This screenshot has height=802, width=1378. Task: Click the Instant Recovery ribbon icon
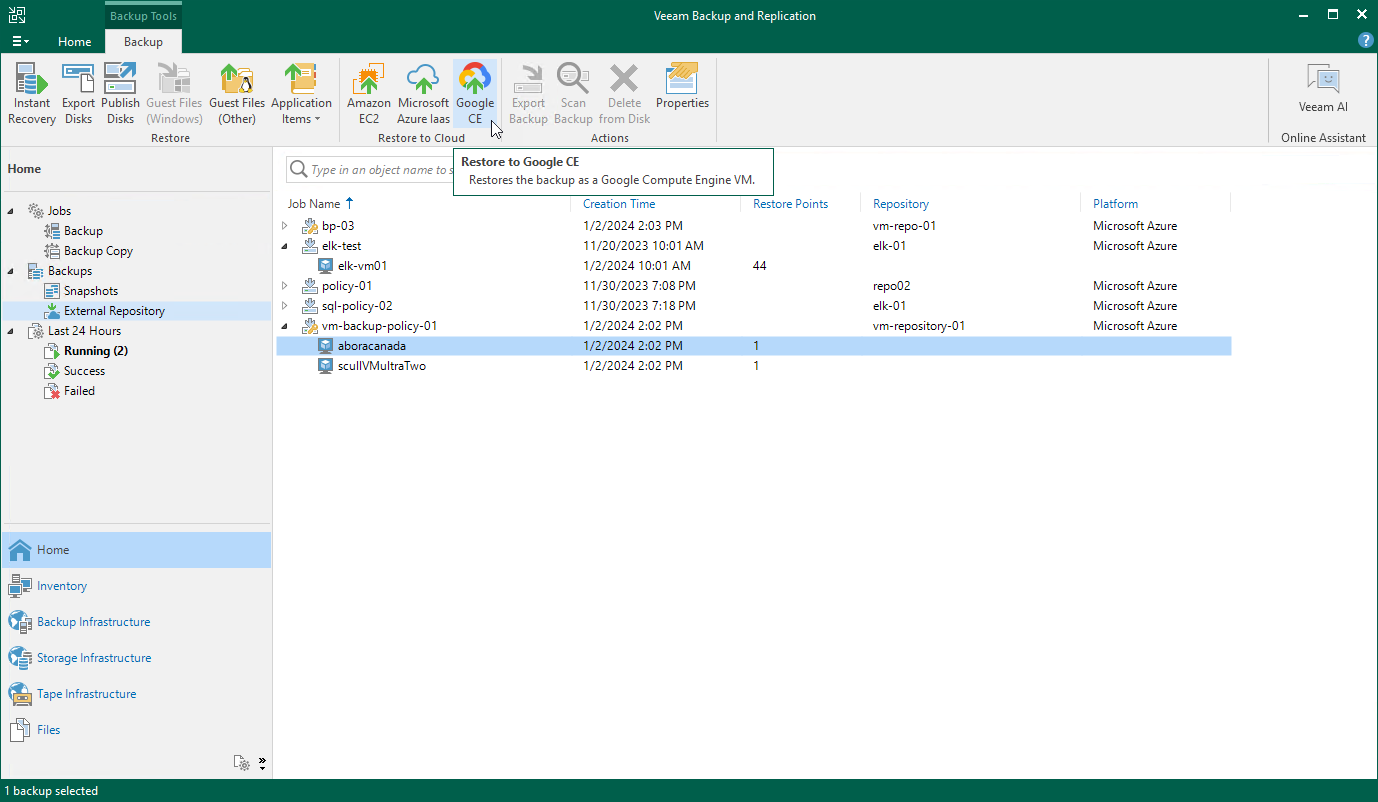(32, 93)
